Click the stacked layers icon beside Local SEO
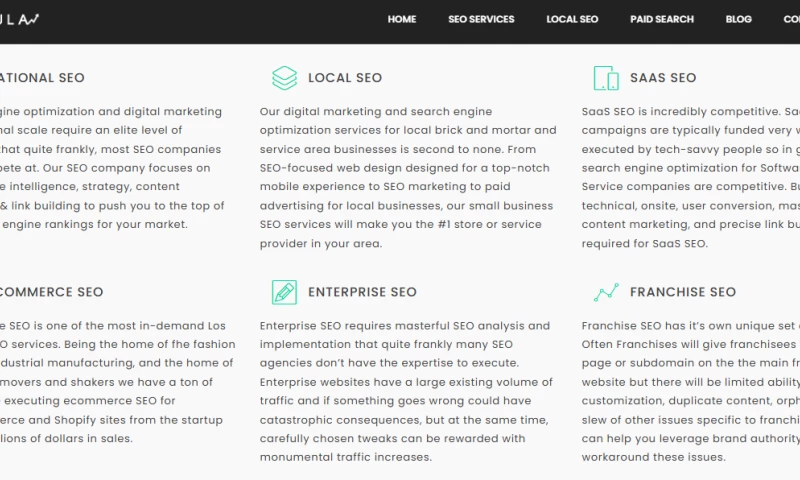 coord(284,78)
